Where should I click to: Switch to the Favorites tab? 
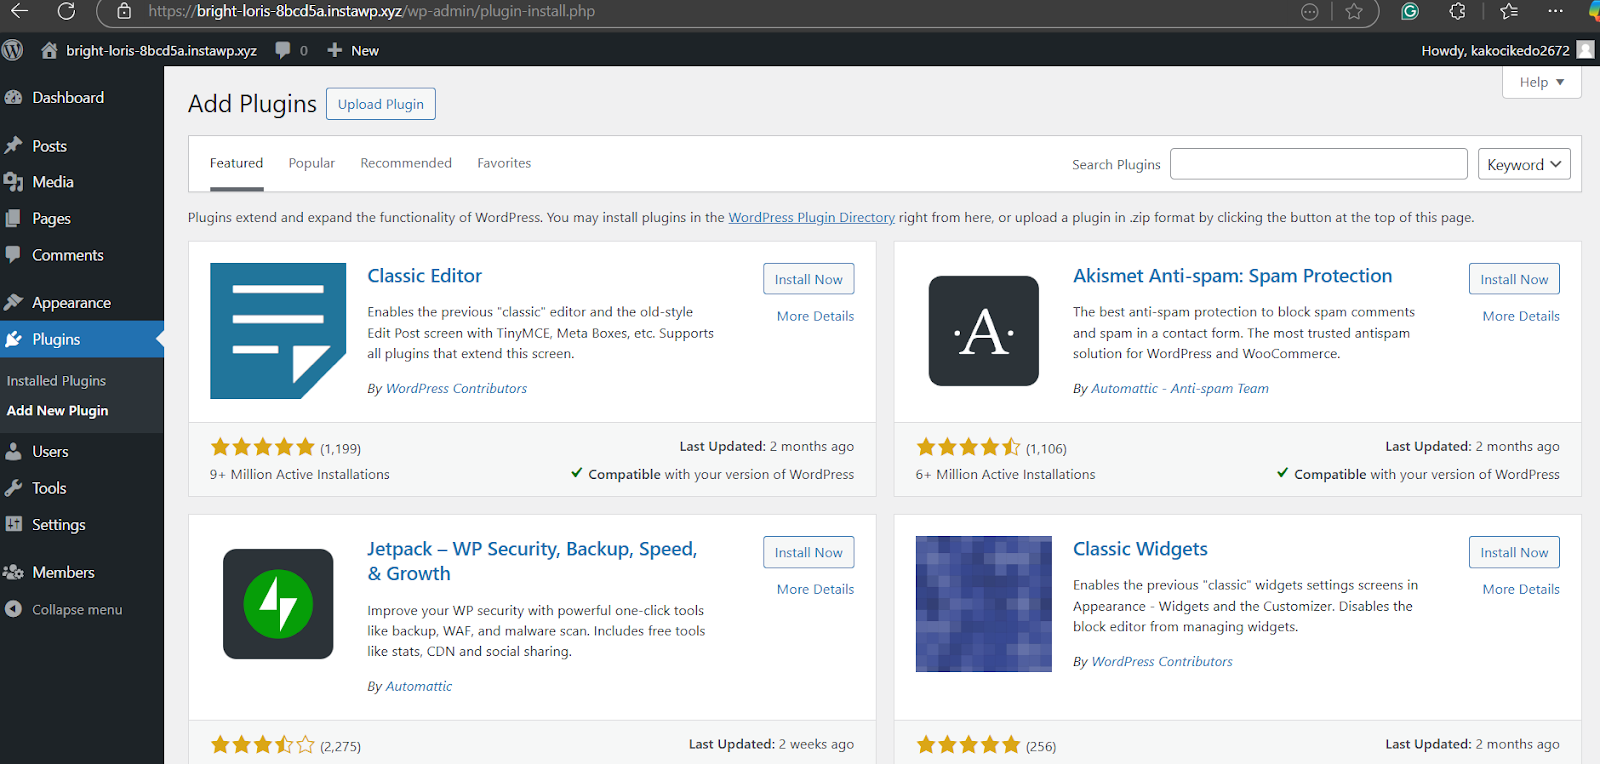coord(504,163)
